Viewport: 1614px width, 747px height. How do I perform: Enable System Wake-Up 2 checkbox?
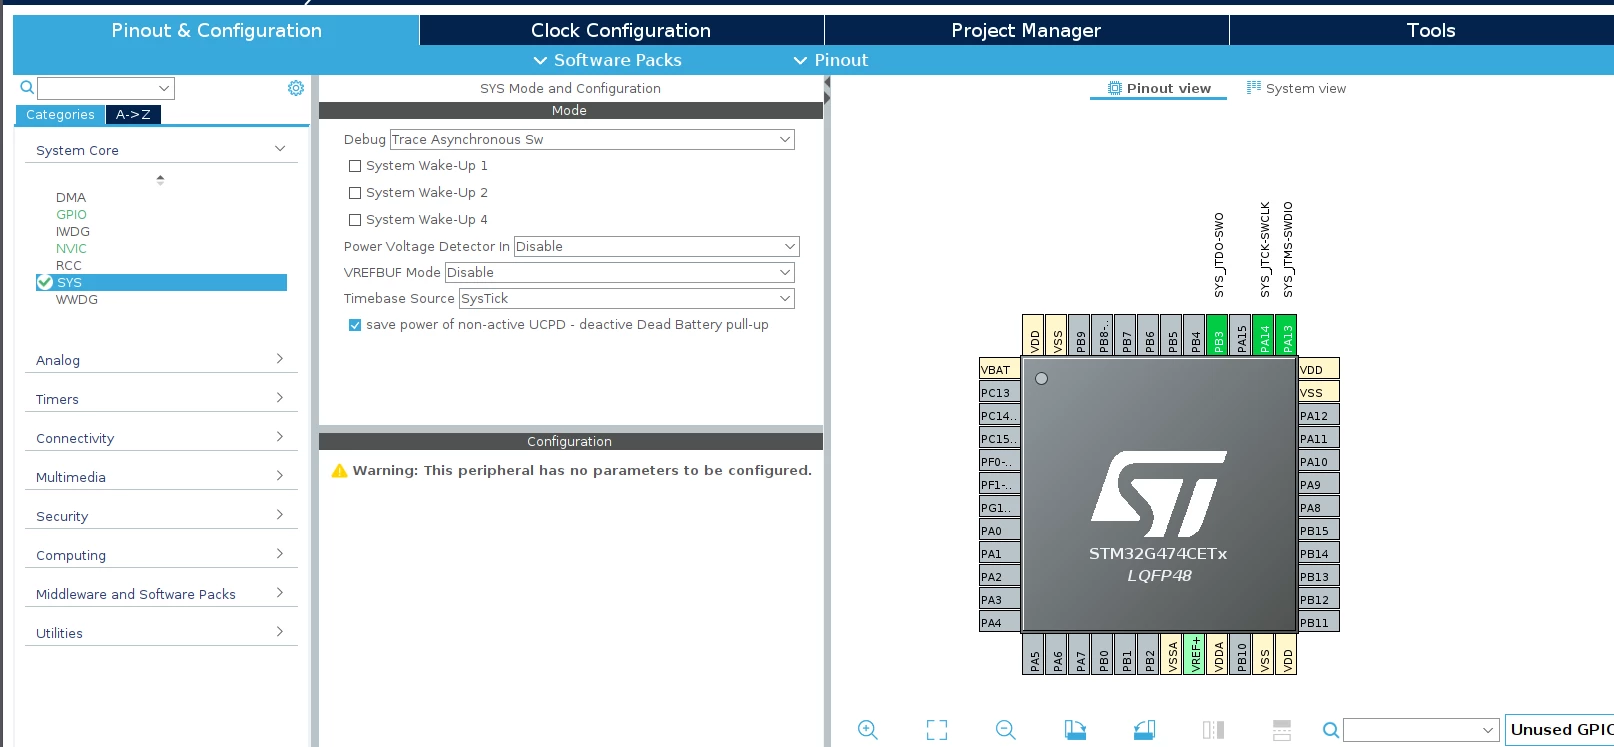[355, 193]
